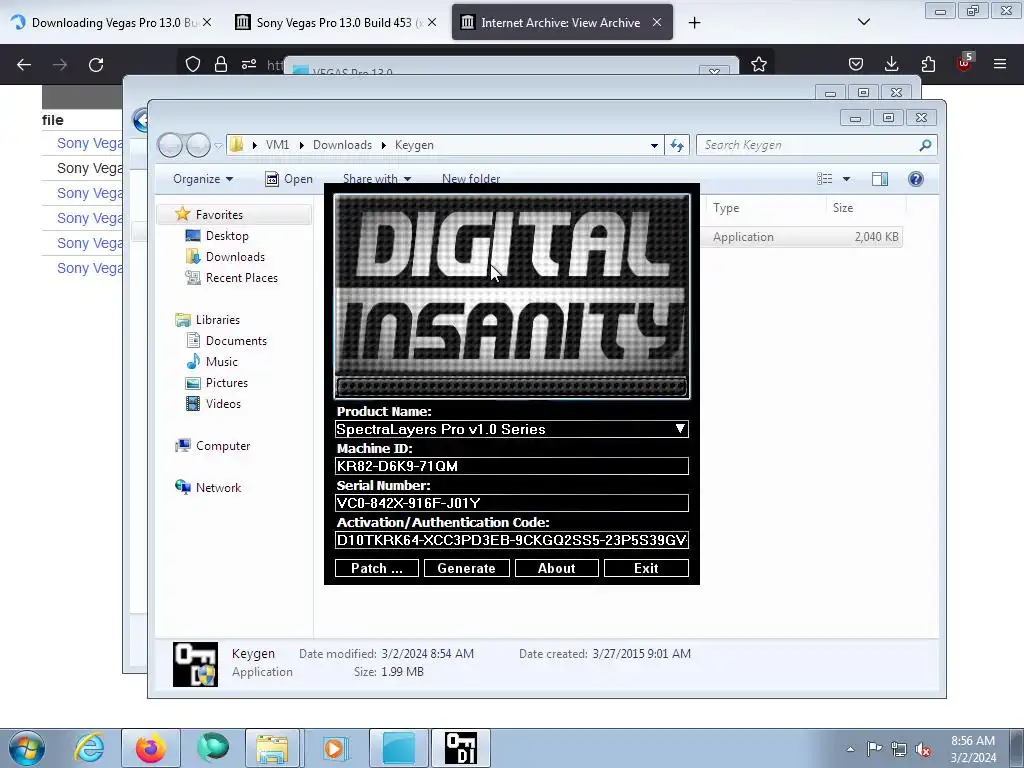Click the Machine ID field

click(x=511, y=466)
